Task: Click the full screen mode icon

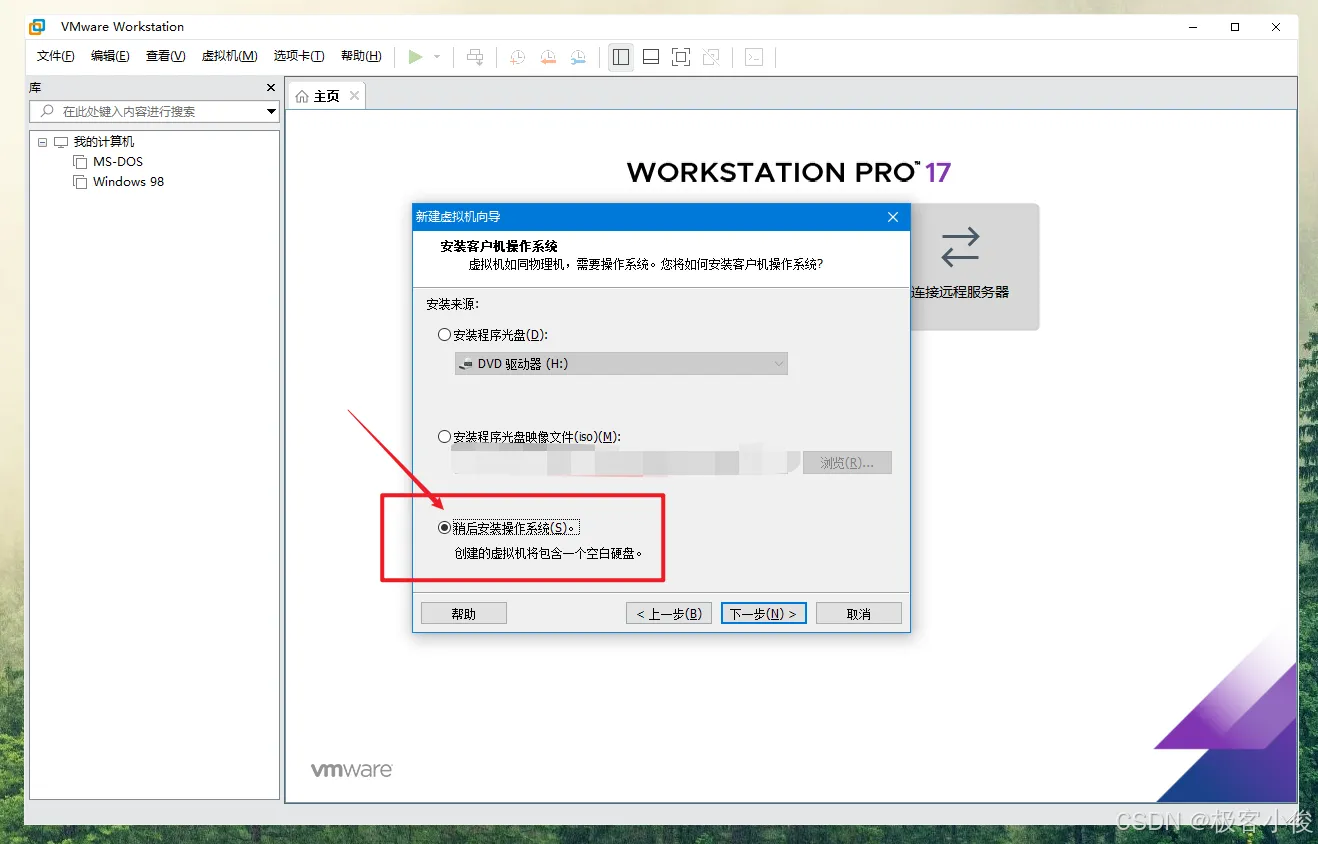Action: pyautogui.click(x=681, y=57)
